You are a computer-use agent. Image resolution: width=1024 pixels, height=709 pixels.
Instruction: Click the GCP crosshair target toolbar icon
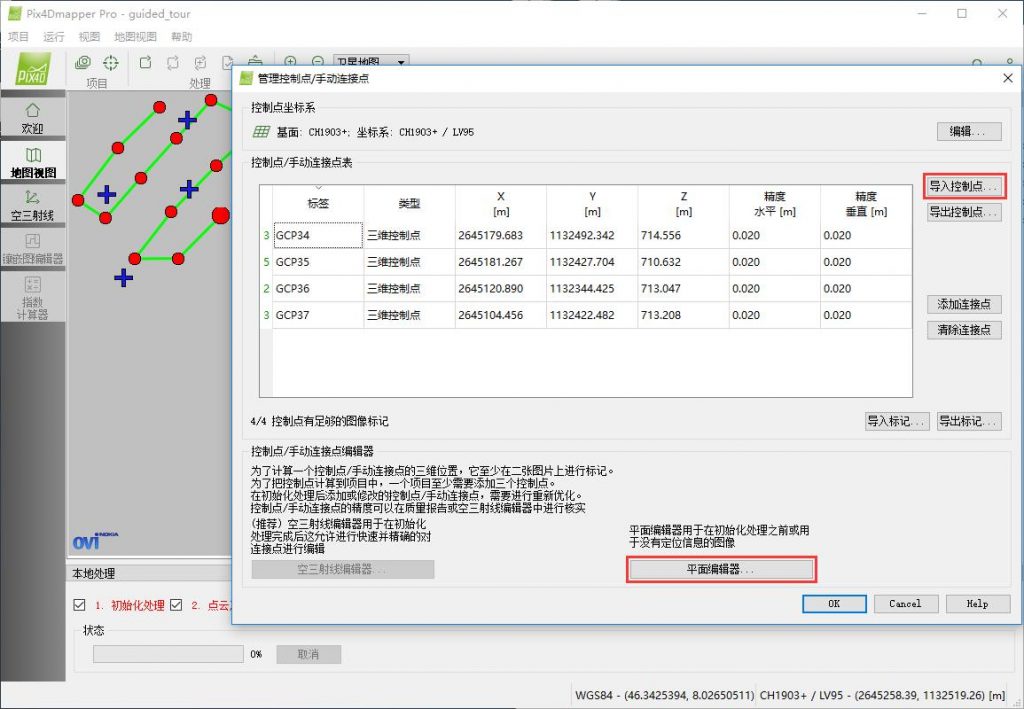click(x=111, y=63)
